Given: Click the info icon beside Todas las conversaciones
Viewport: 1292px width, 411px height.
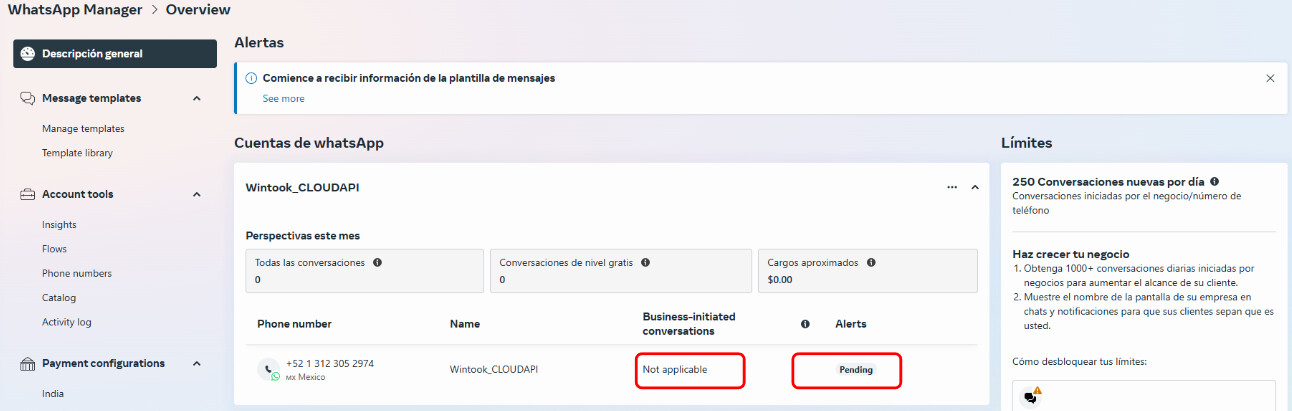Looking at the screenshot, I should click(378, 263).
